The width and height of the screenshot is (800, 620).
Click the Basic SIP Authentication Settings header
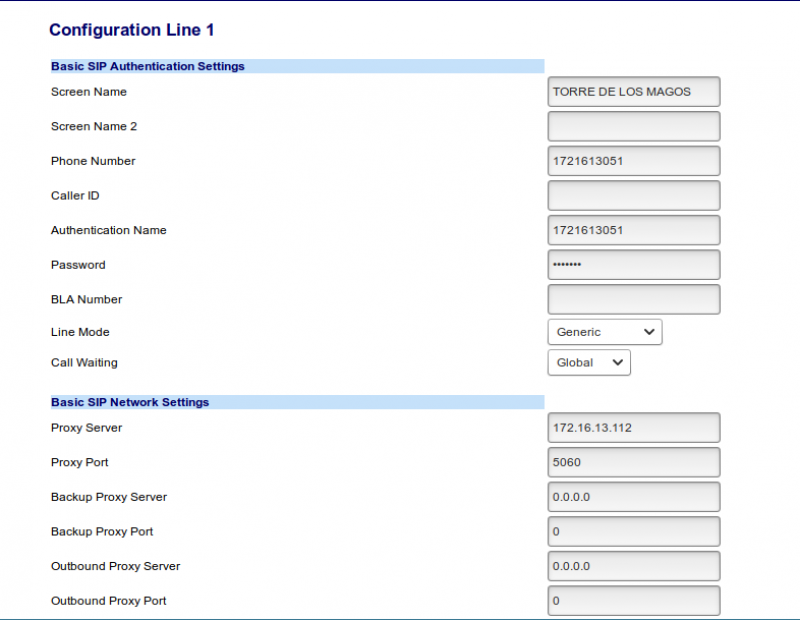click(148, 66)
